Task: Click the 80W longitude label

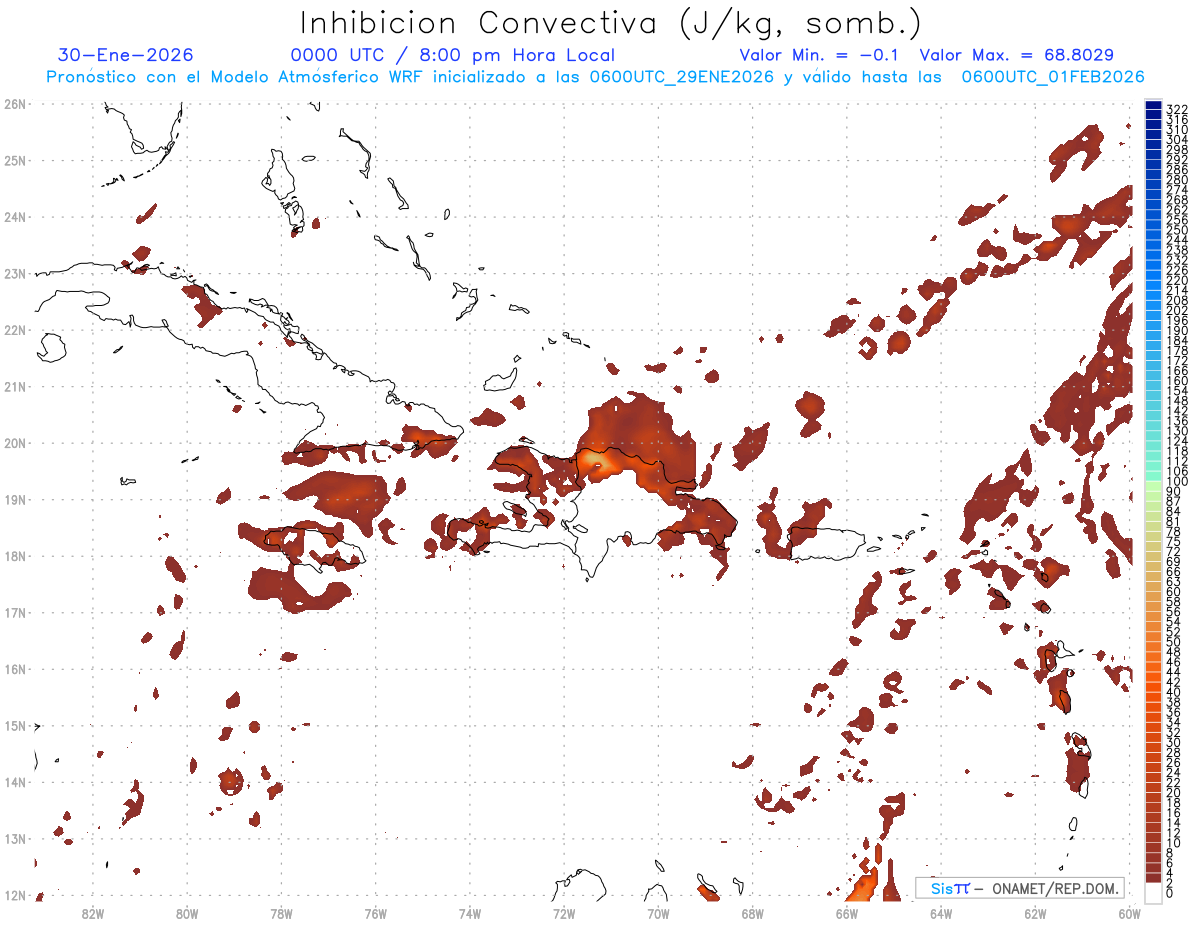Action: [187, 913]
